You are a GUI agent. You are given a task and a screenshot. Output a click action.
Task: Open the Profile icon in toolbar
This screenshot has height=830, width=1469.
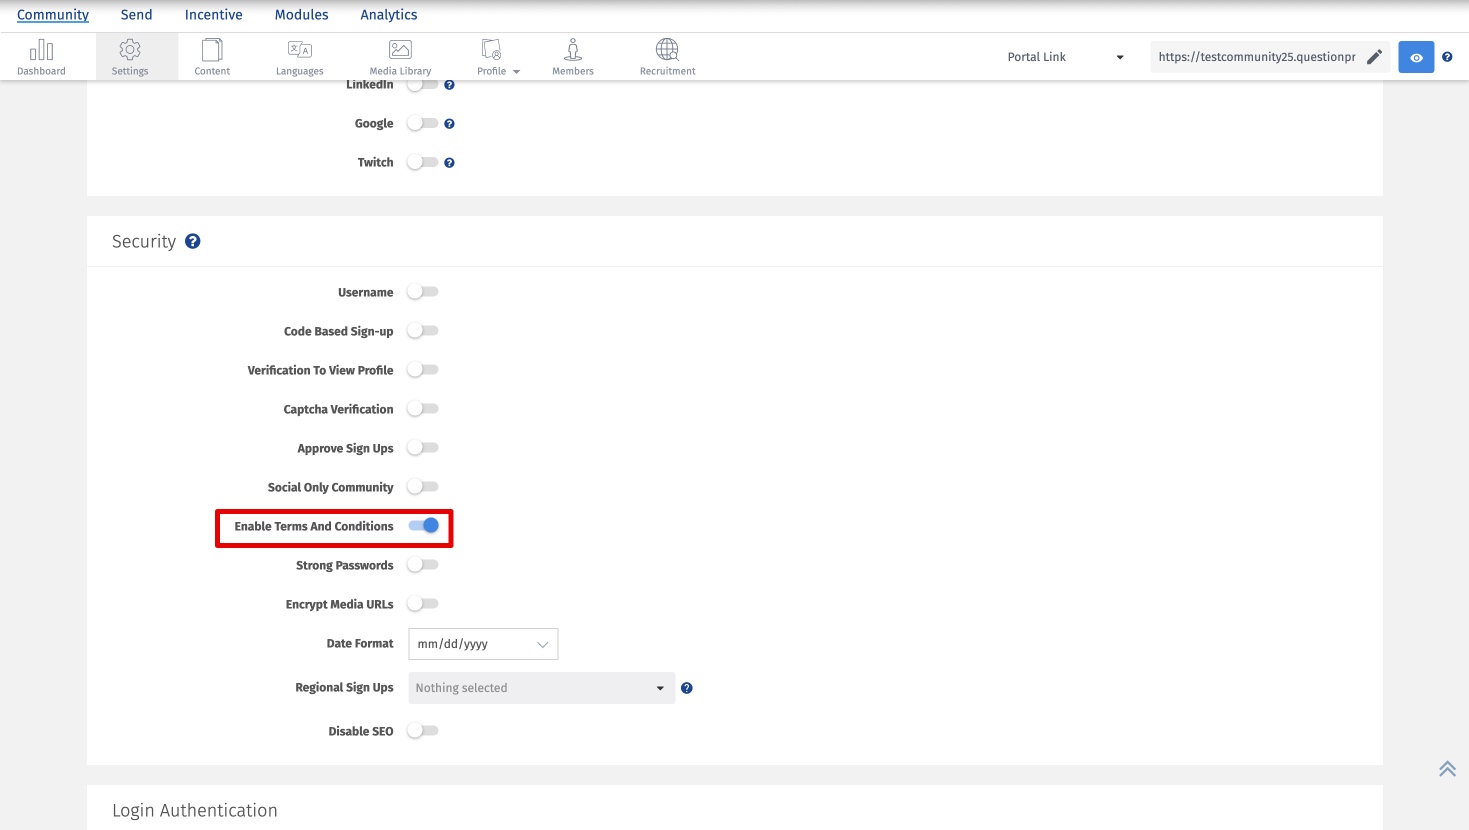491,50
